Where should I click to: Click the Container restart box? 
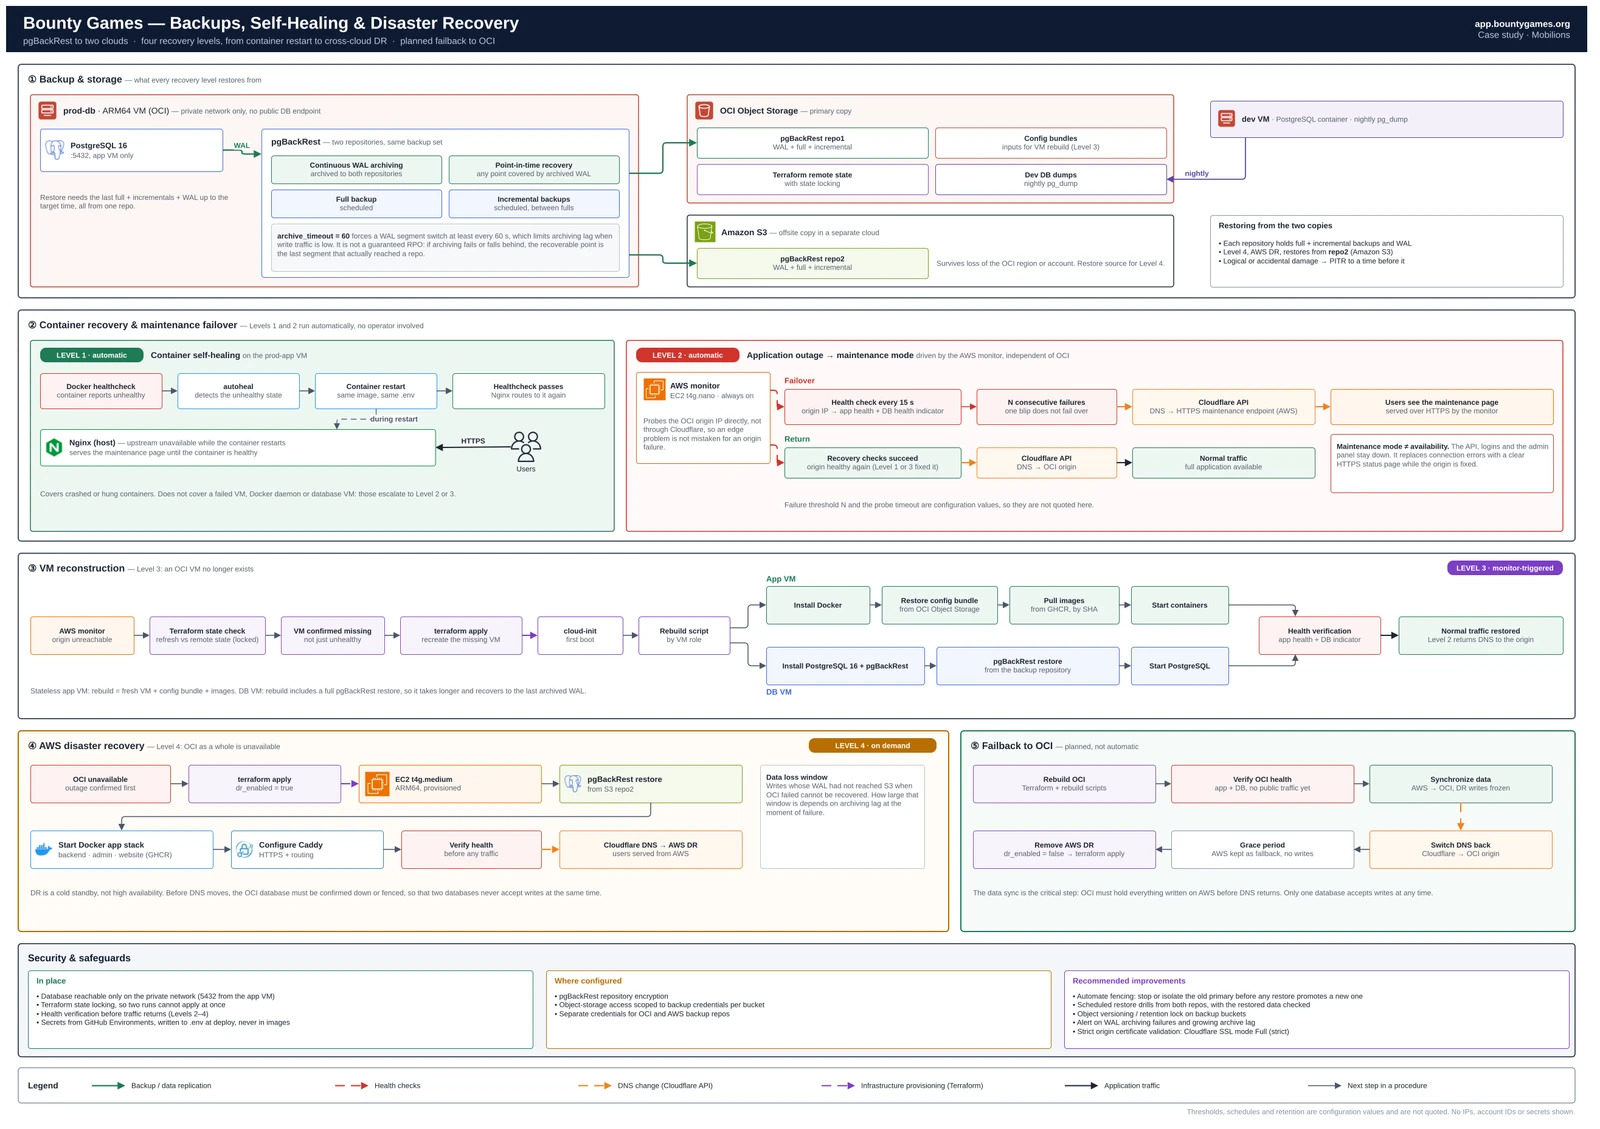click(376, 391)
